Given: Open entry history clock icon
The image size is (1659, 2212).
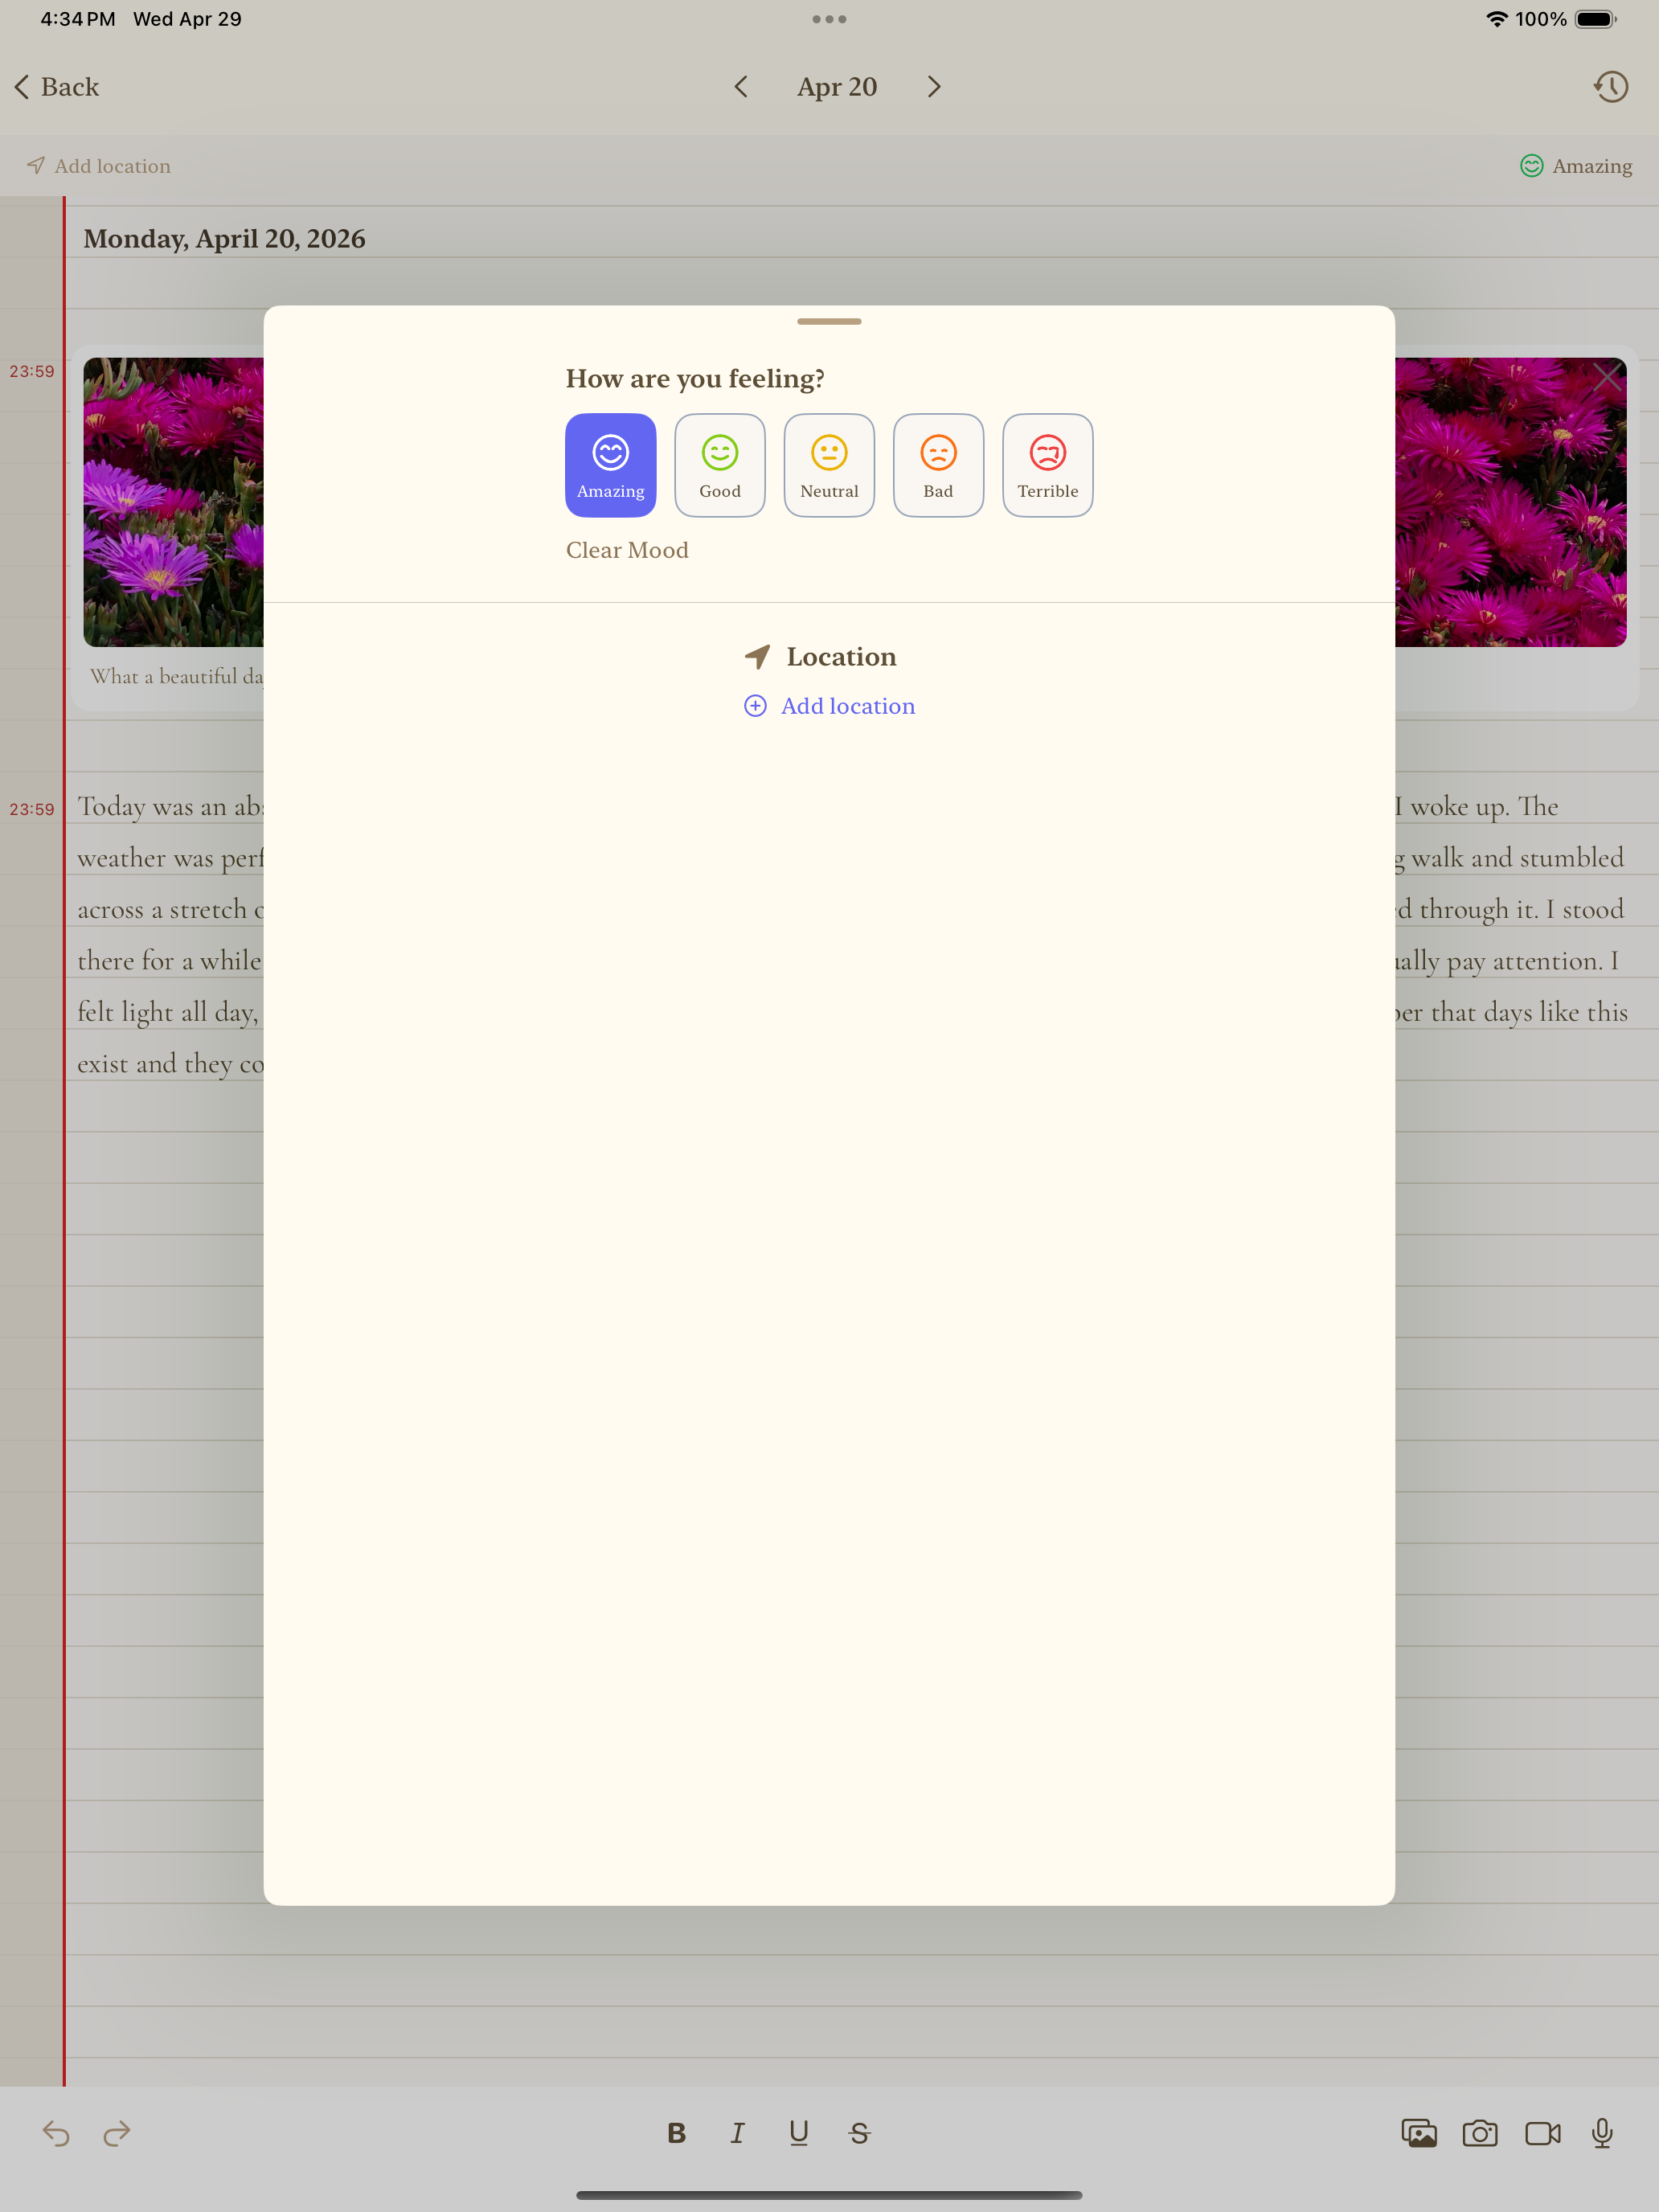Looking at the screenshot, I should click(x=1610, y=87).
